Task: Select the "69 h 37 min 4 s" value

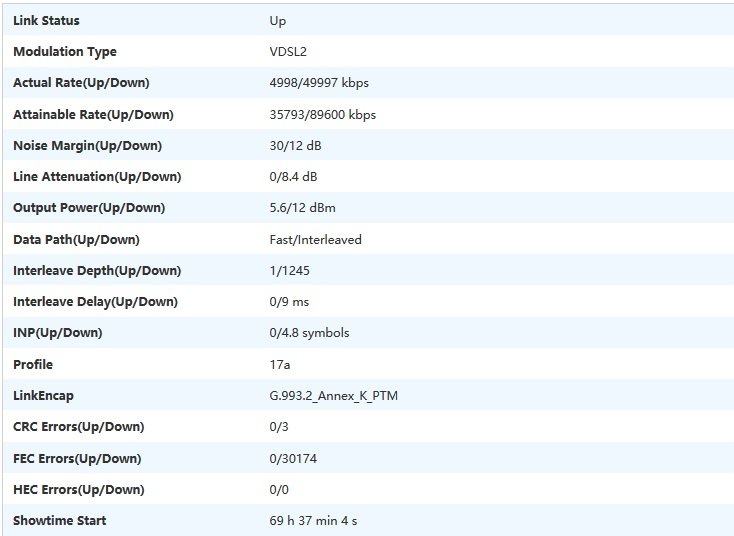Action: coord(313,521)
